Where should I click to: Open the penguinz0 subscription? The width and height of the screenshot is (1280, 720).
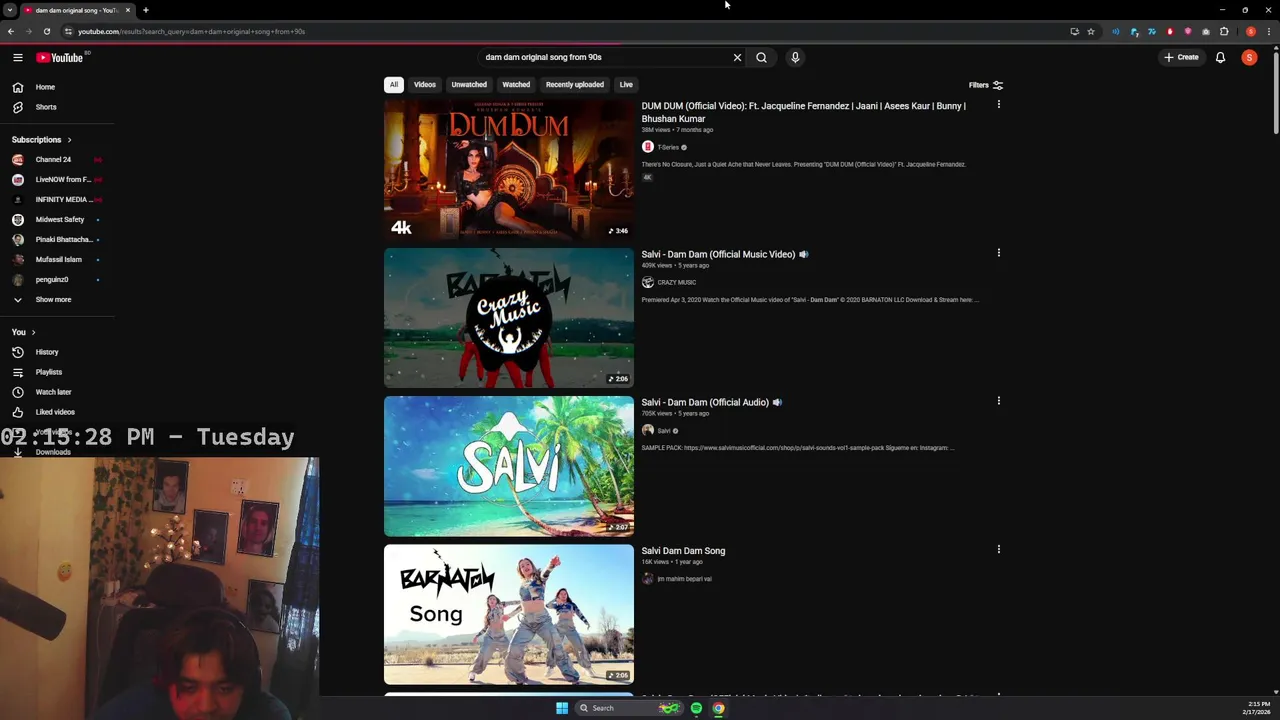pyautogui.click(x=56, y=280)
